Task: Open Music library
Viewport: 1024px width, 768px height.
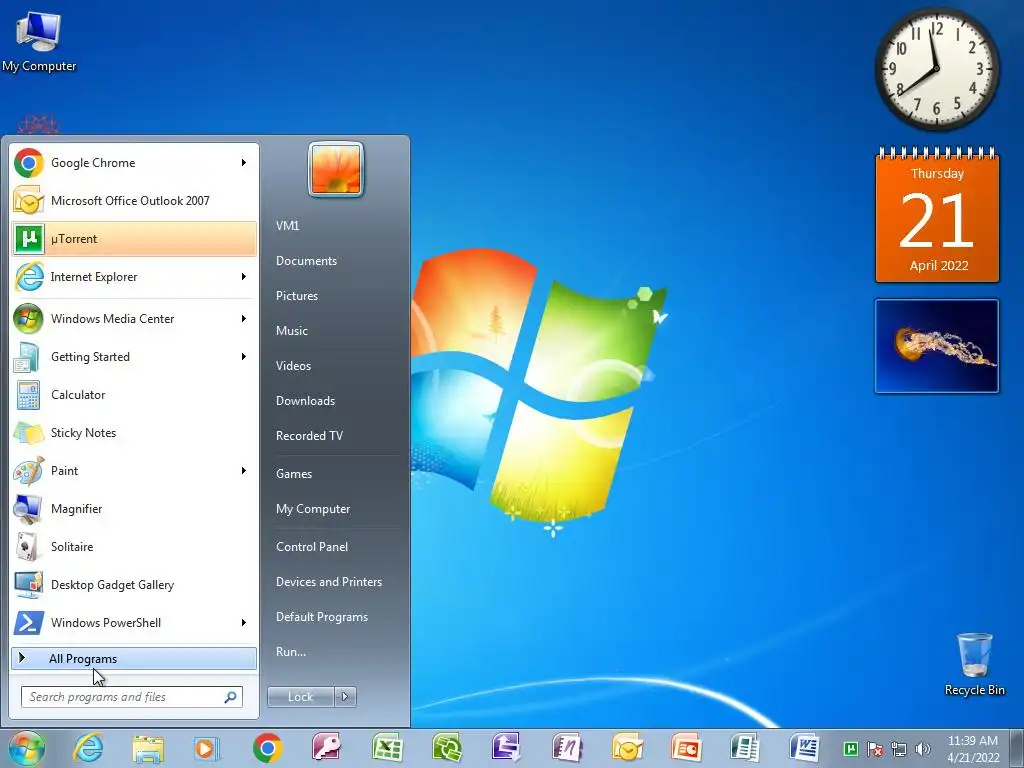Action: pos(291,330)
